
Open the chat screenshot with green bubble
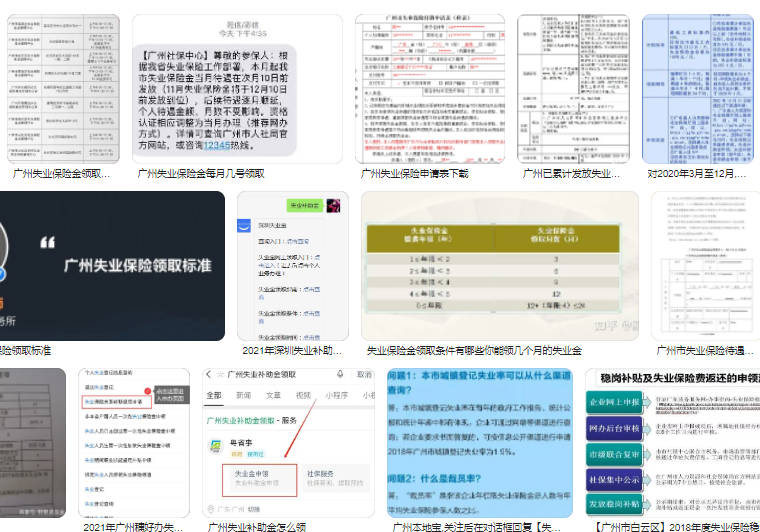pyautogui.click(x=293, y=266)
